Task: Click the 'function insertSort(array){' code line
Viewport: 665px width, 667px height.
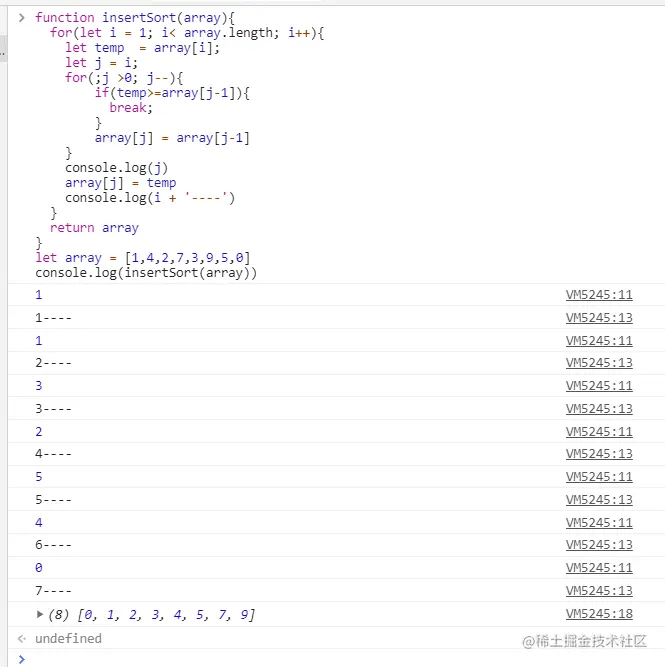Action: [x=134, y=17]
